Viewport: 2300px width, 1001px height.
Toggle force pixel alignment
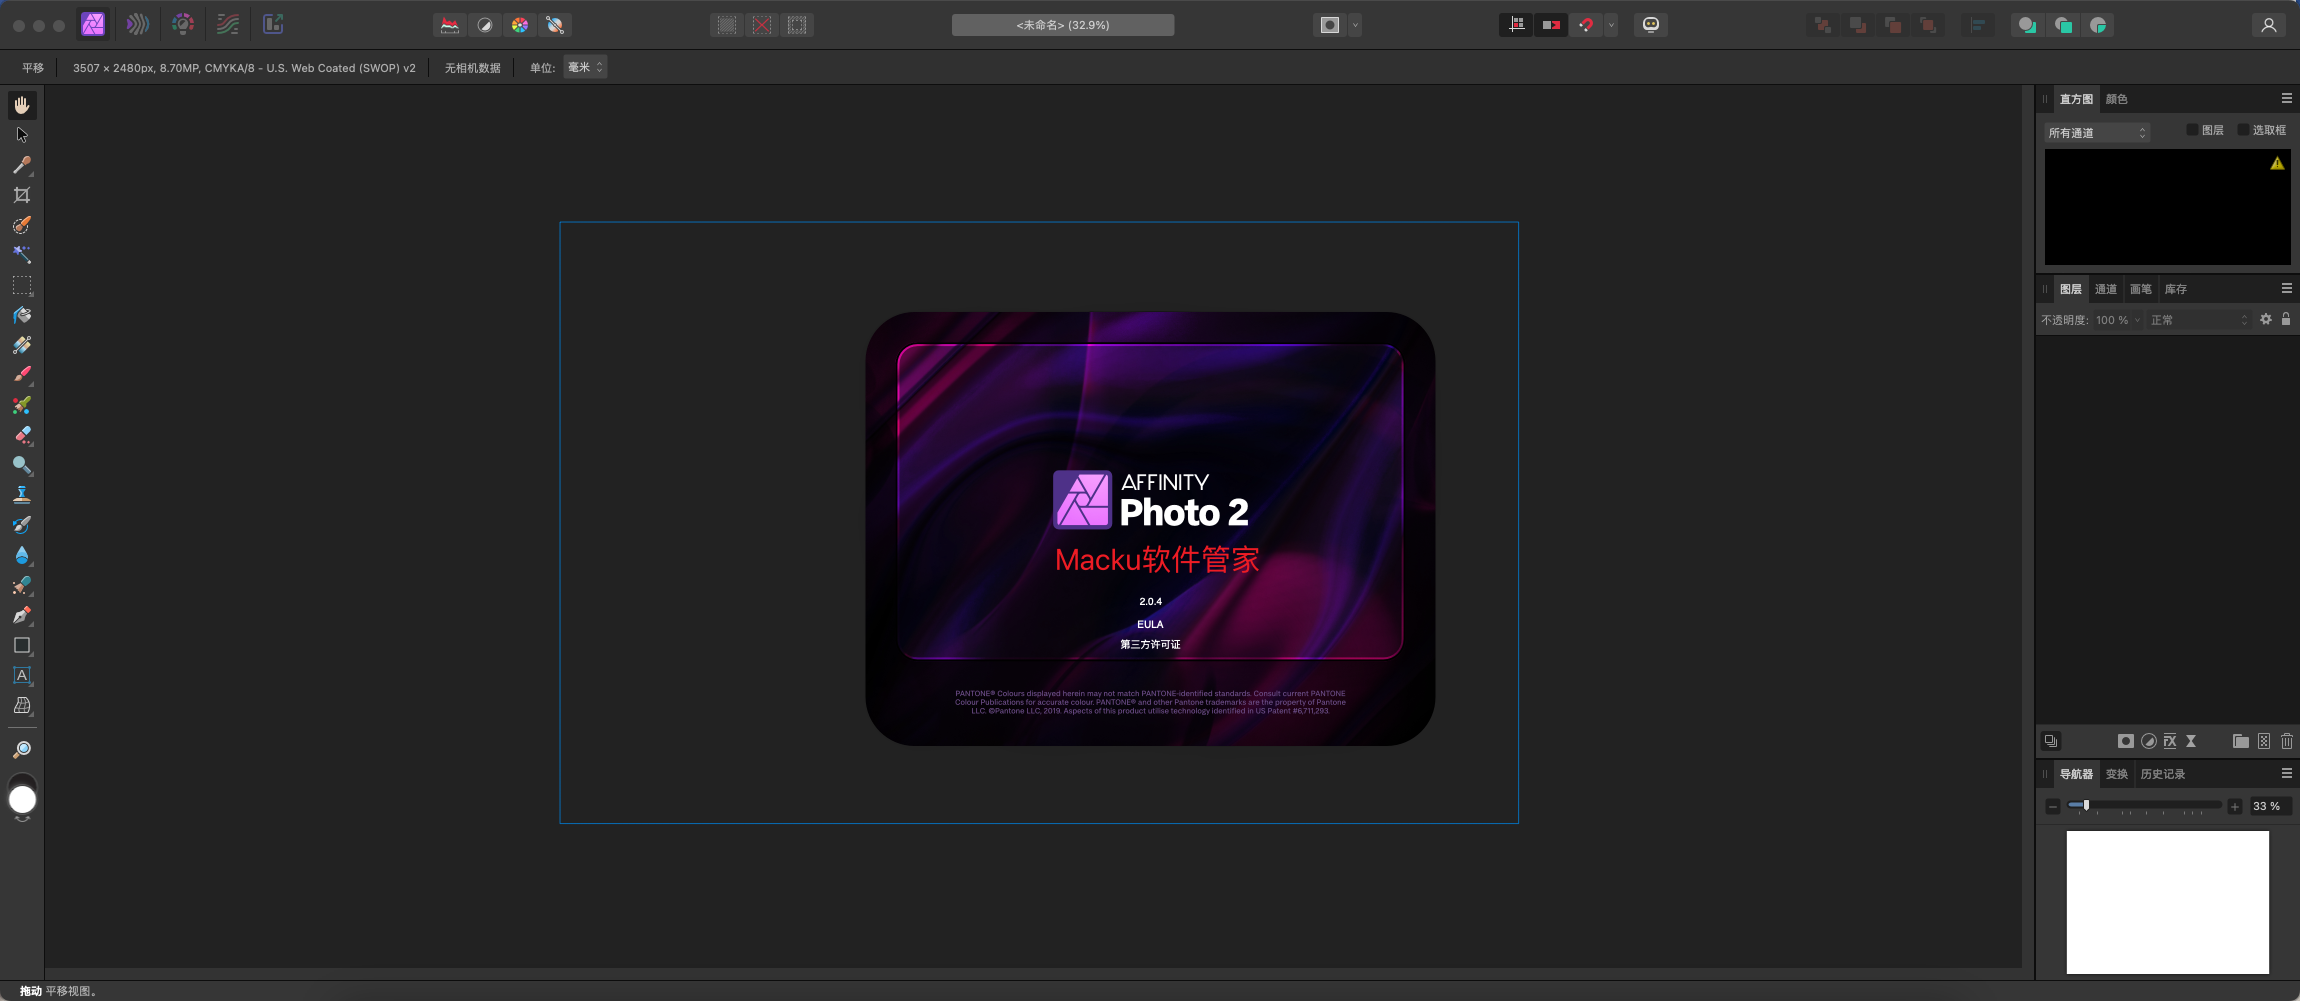coord(1517,25)
